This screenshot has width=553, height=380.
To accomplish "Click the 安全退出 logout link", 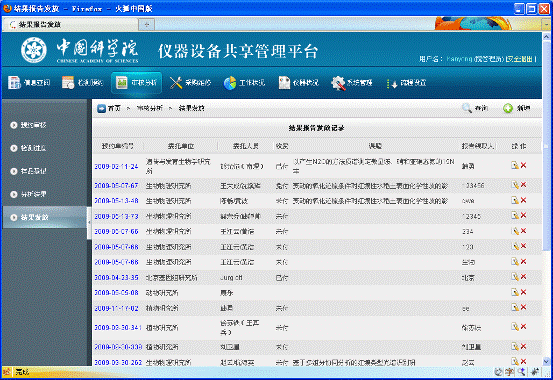I will point(519,59).
